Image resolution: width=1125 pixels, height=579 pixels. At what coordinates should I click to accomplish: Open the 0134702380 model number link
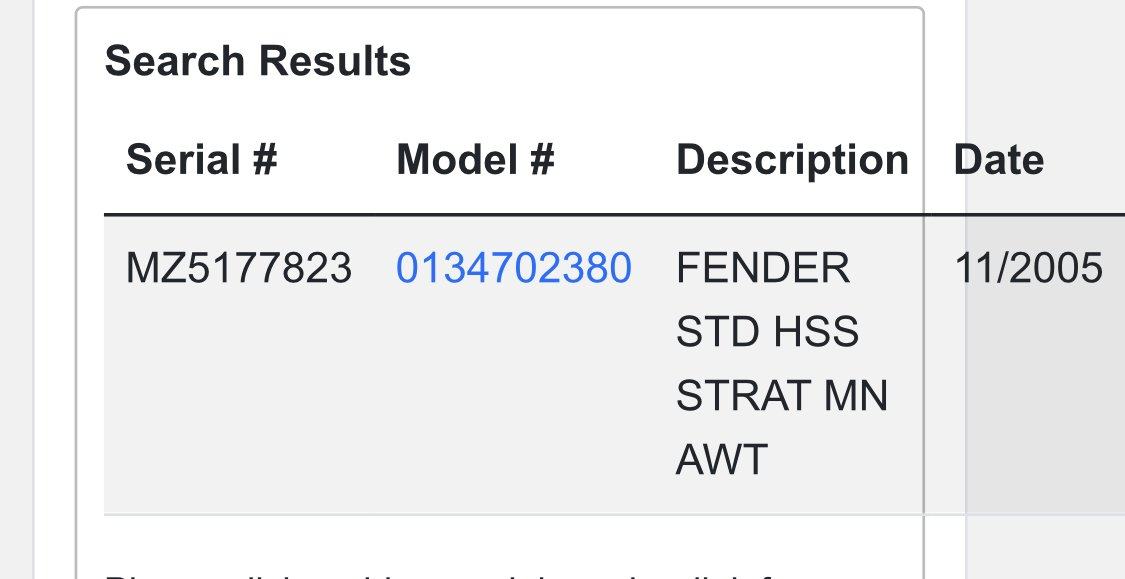[x=513, y=268]
